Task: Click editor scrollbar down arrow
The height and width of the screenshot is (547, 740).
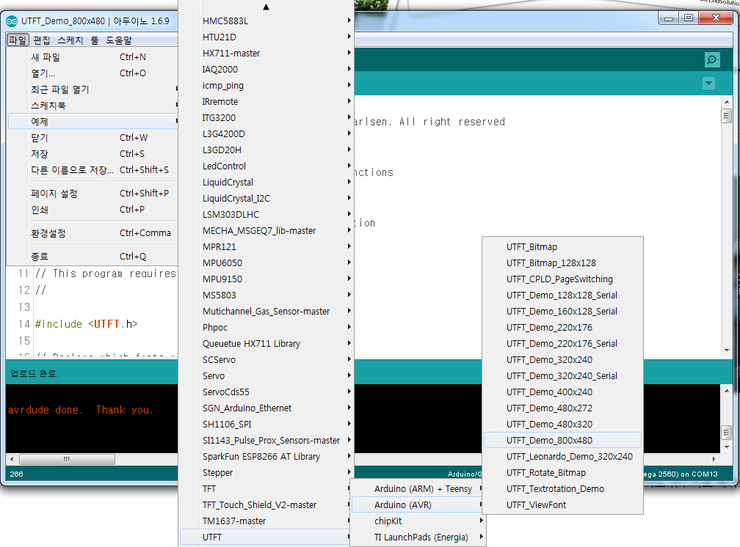Action: pyautogui.click(x=726, y=350)
